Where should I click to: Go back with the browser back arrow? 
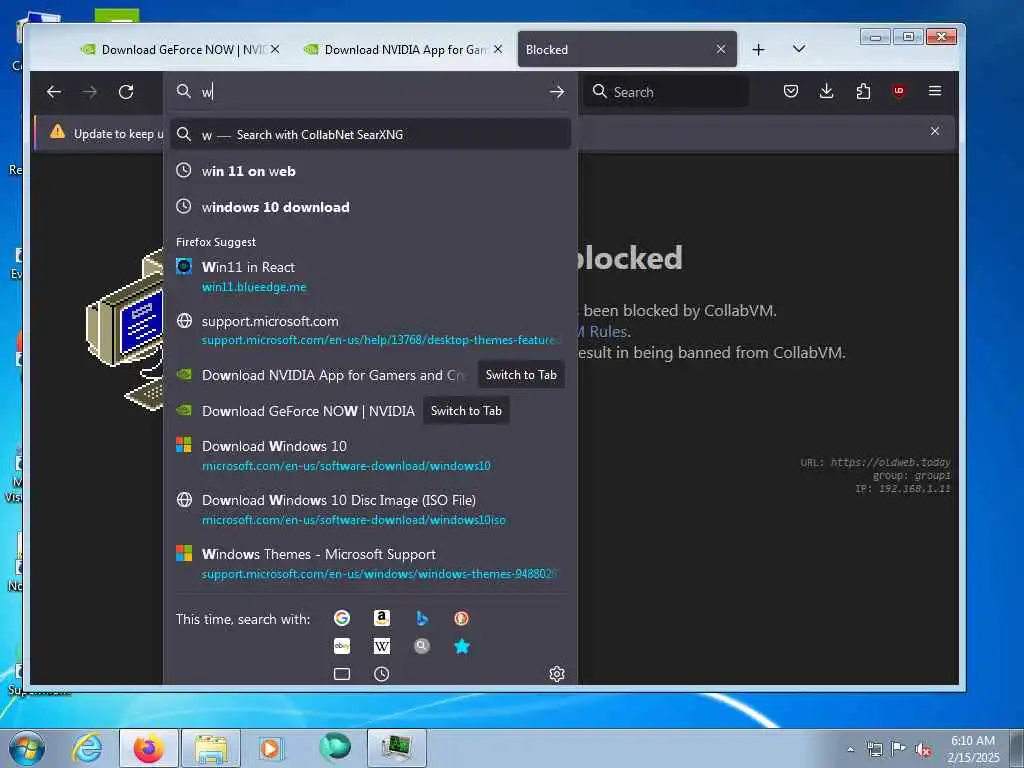(x=54, y=91)
